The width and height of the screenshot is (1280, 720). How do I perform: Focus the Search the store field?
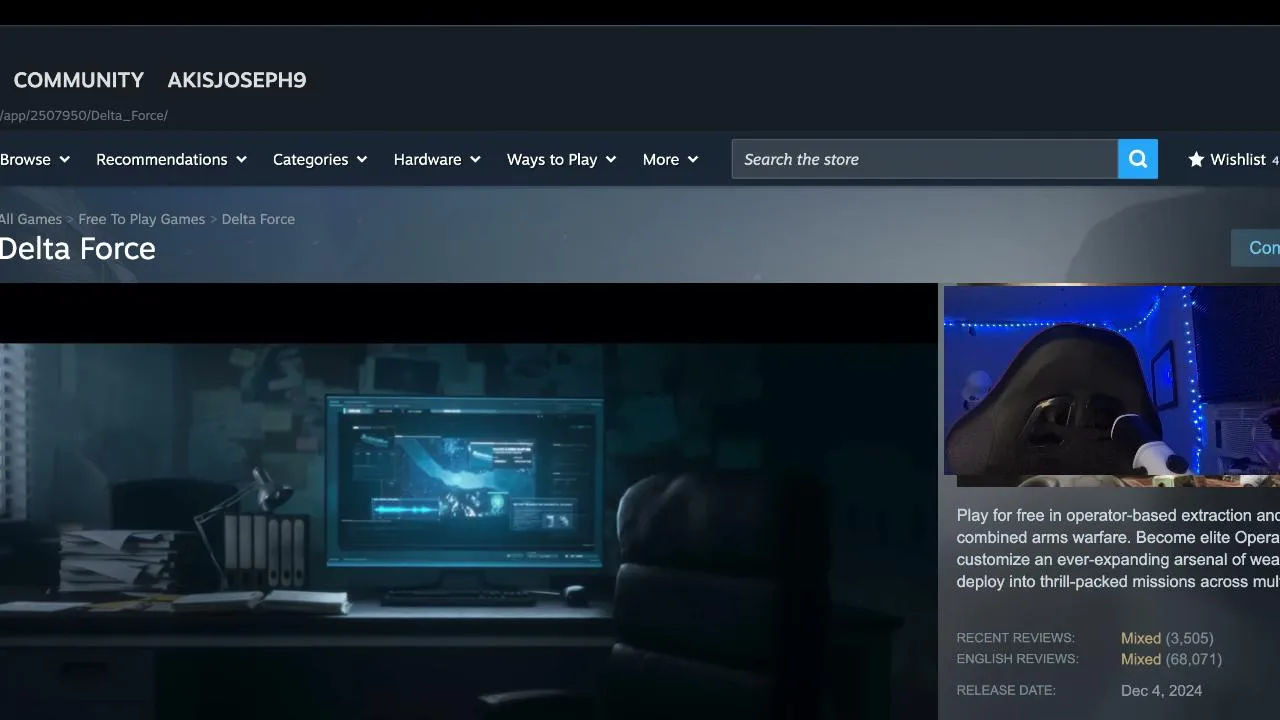tap(925, 159)
